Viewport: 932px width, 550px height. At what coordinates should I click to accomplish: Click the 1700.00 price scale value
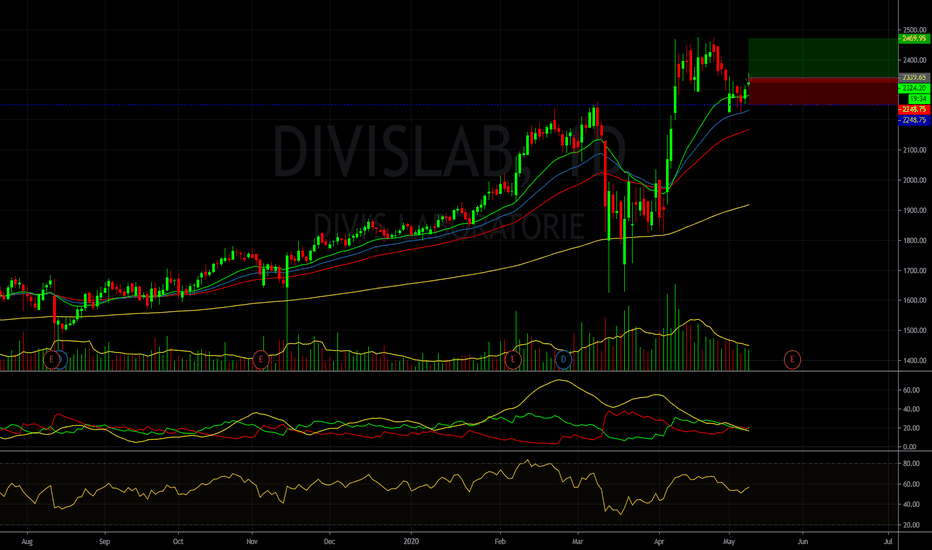[x=915, y=271]
